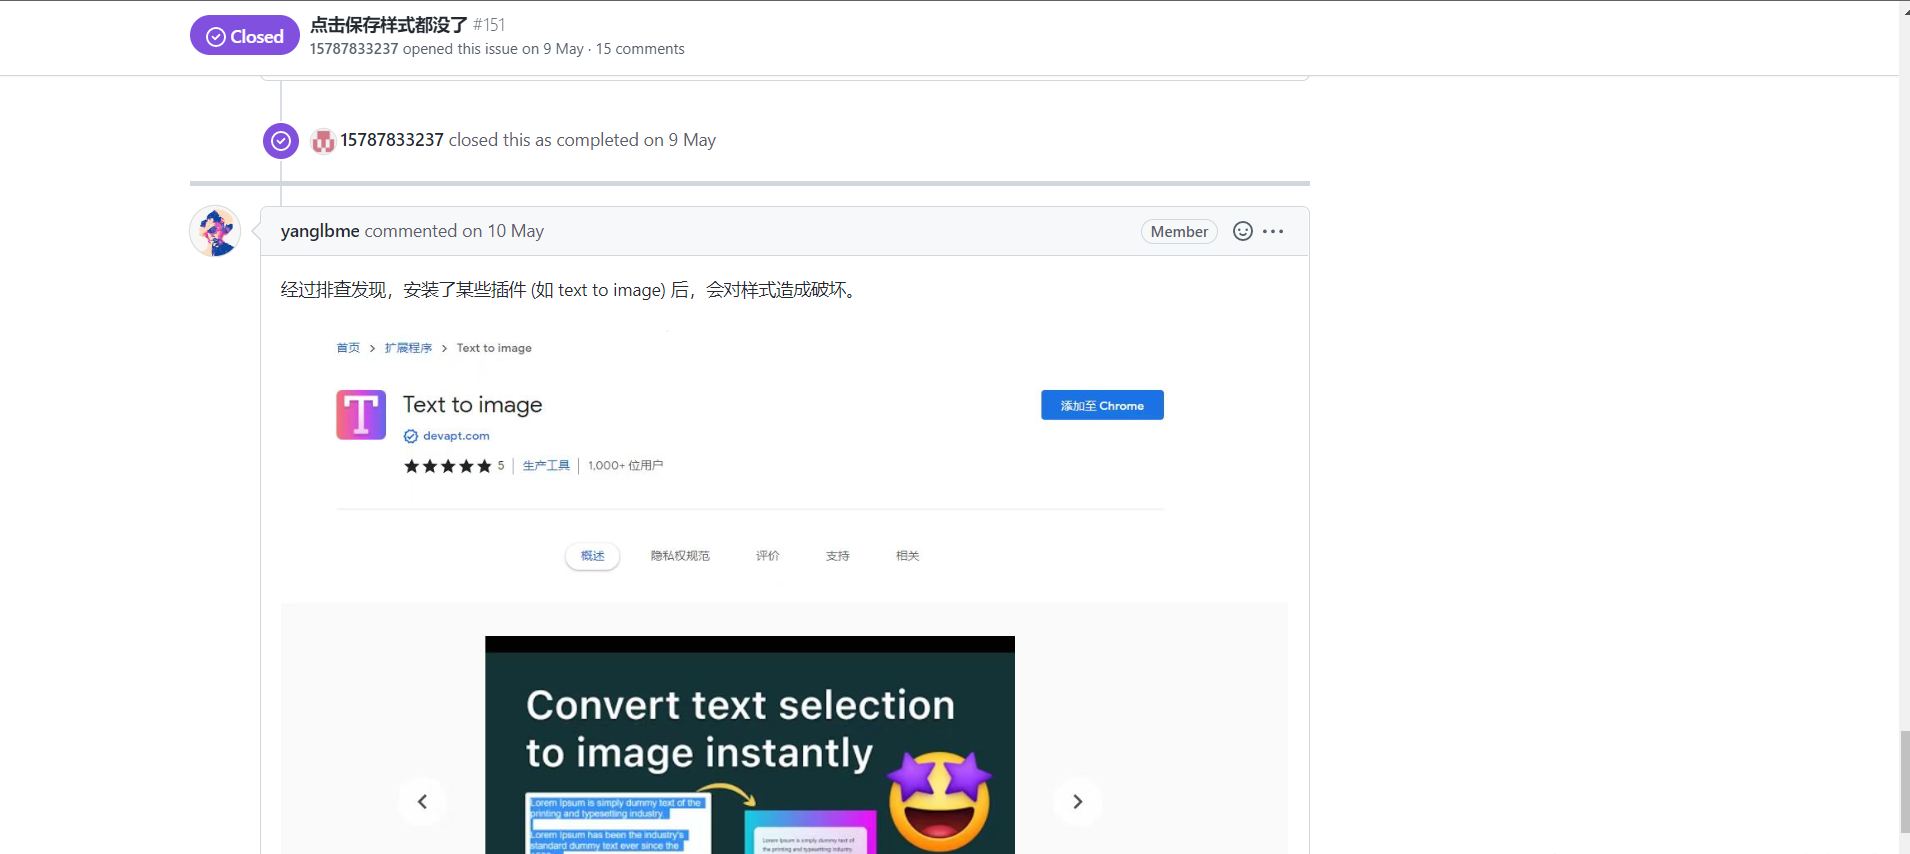The height and width of the screenshot is (854, 1910).
Task: Open devapt.com publisher link
Action: pos(456,436)
